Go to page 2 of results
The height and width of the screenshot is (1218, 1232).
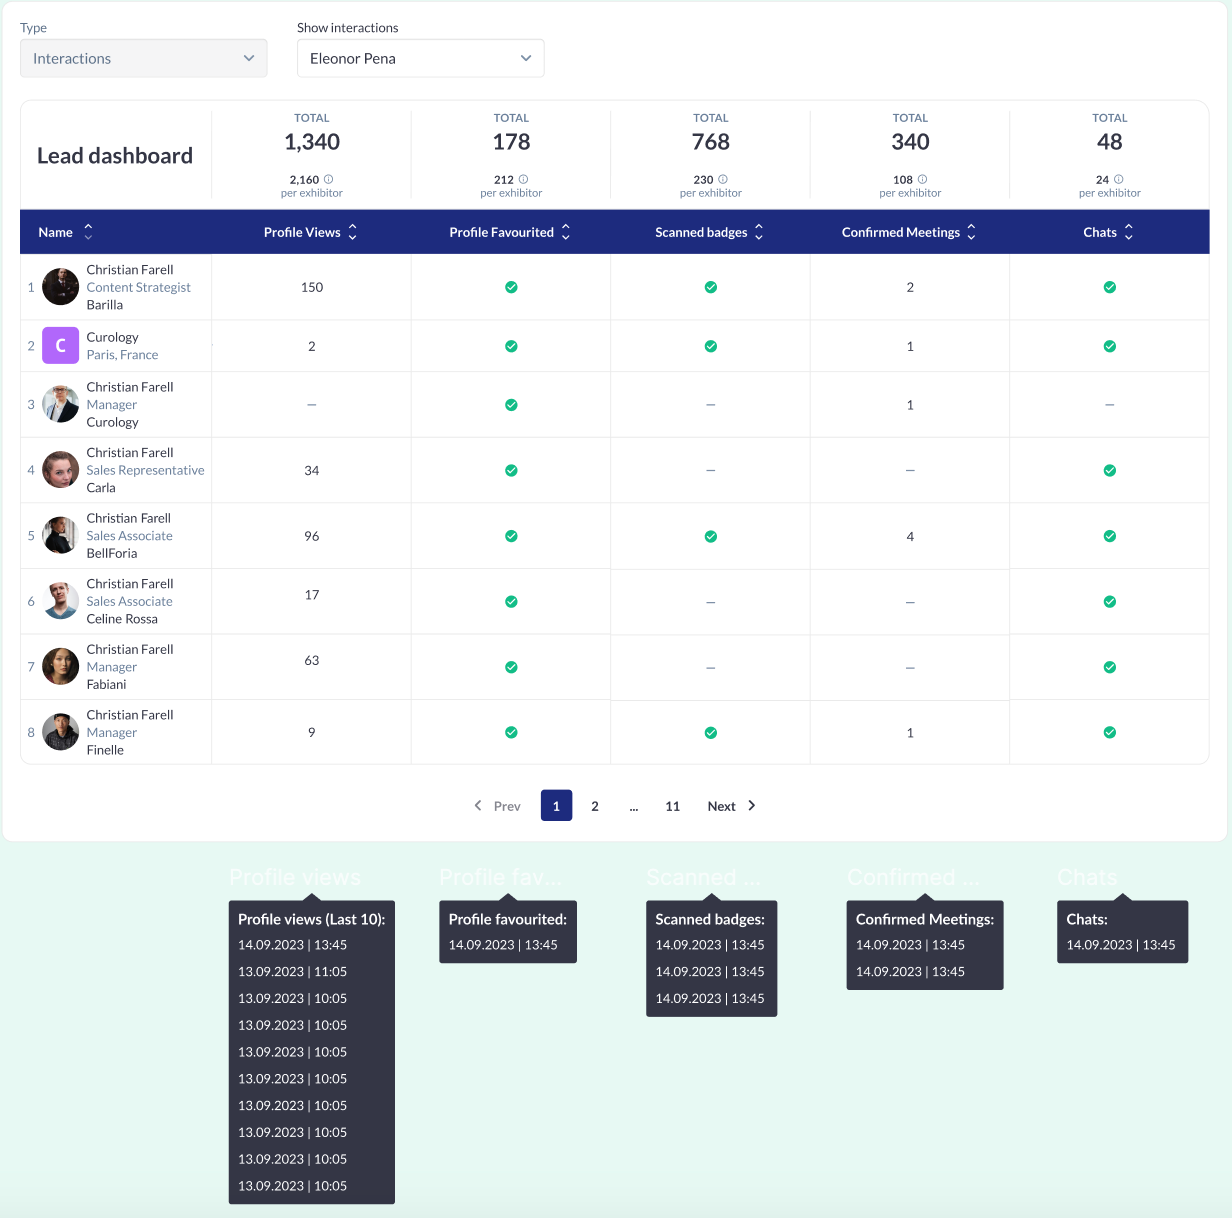click(x=595, y=806)
